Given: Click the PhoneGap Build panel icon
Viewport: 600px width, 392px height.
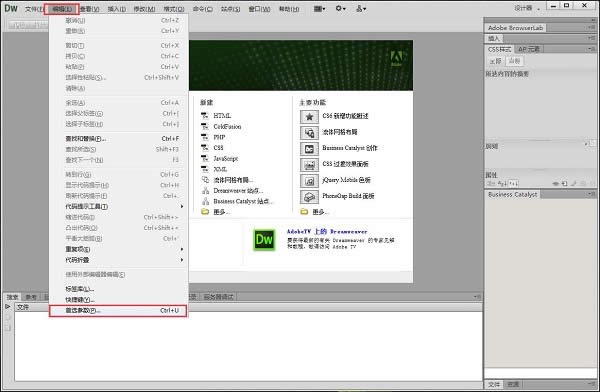Looking at the screenshot, I should 309,197.
